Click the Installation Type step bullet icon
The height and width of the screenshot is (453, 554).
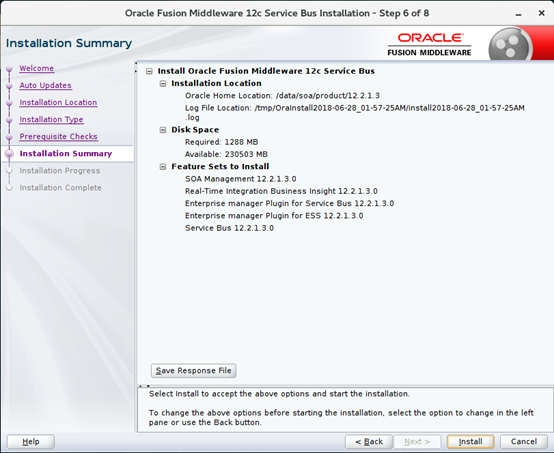pyautogui.click(x=10, y=120)
